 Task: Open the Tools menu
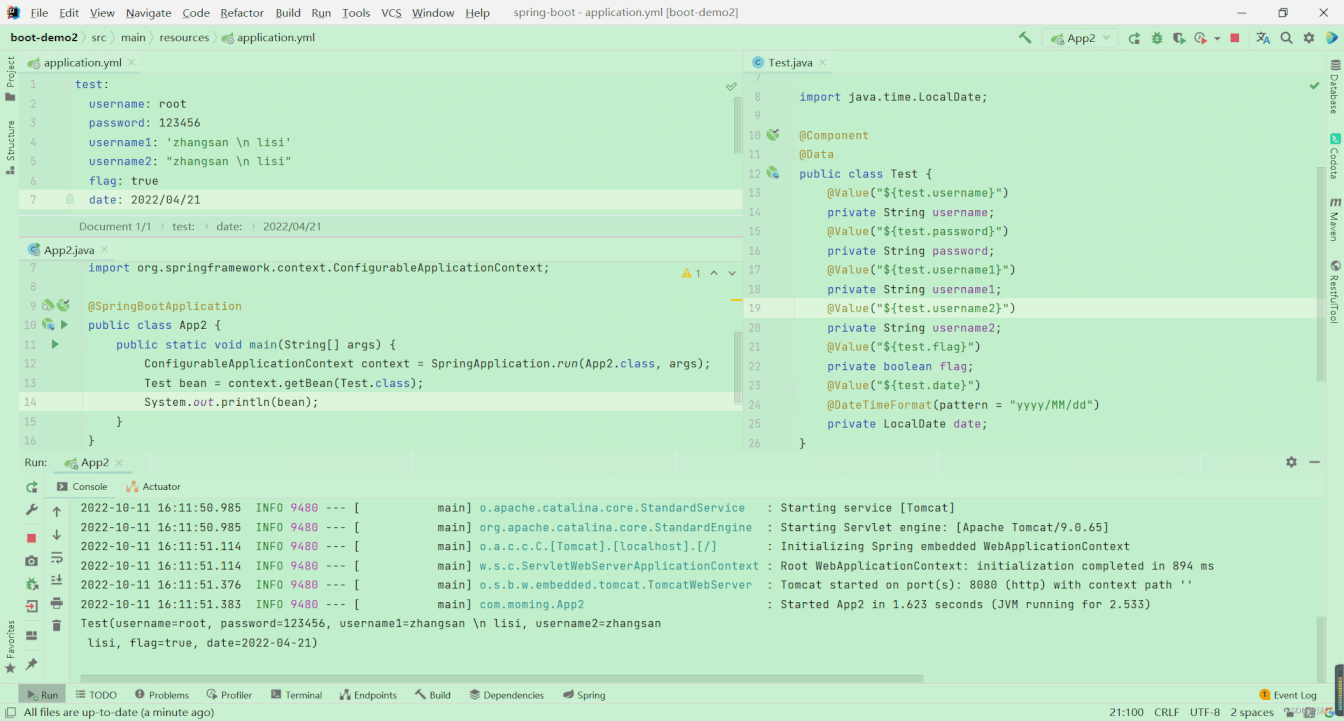(x=356, y=13)
